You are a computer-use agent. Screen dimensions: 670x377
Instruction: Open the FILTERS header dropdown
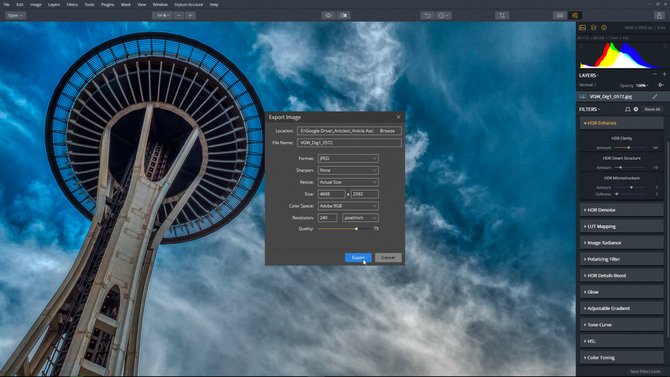click(x=589, y=109)
